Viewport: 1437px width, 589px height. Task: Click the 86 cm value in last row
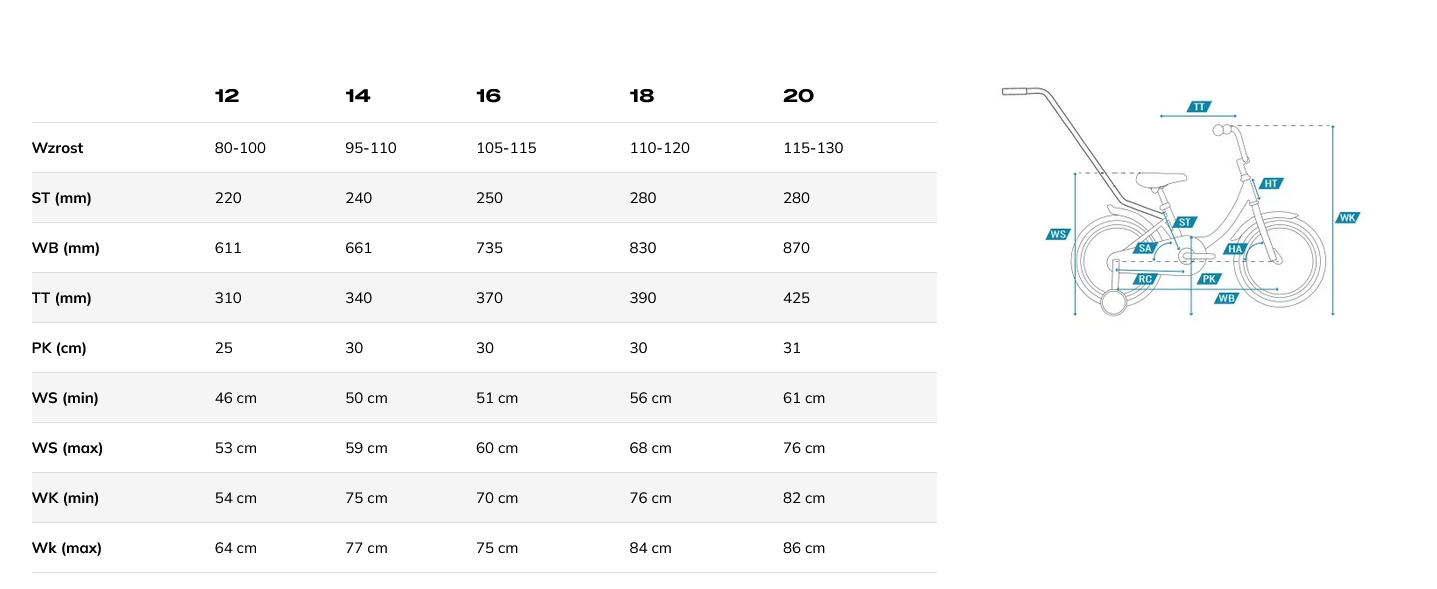[x=804, y=548]
